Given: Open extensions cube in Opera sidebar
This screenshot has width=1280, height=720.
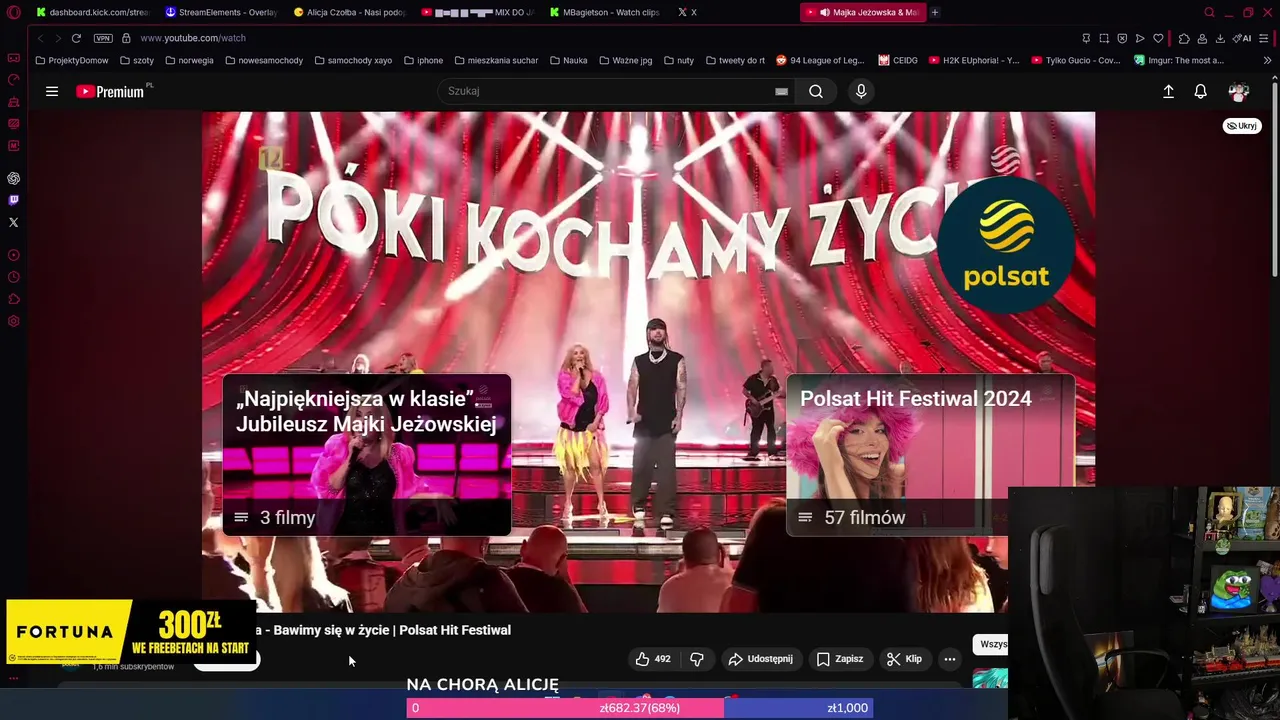Looking at the screenshot, I should click(x=13, y=299).
